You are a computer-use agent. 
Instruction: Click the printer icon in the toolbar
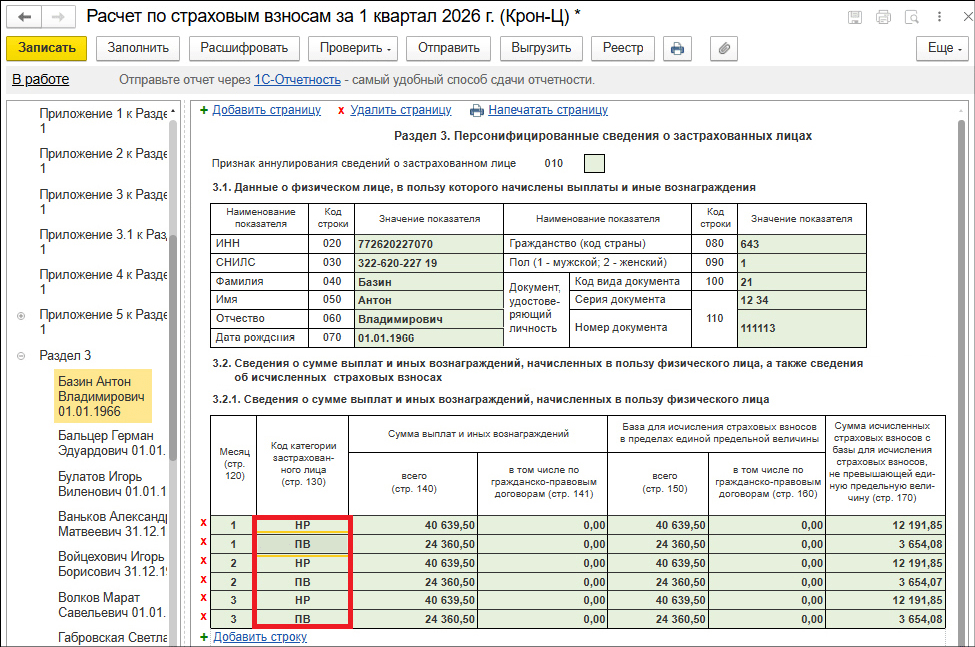coord(677,48)
